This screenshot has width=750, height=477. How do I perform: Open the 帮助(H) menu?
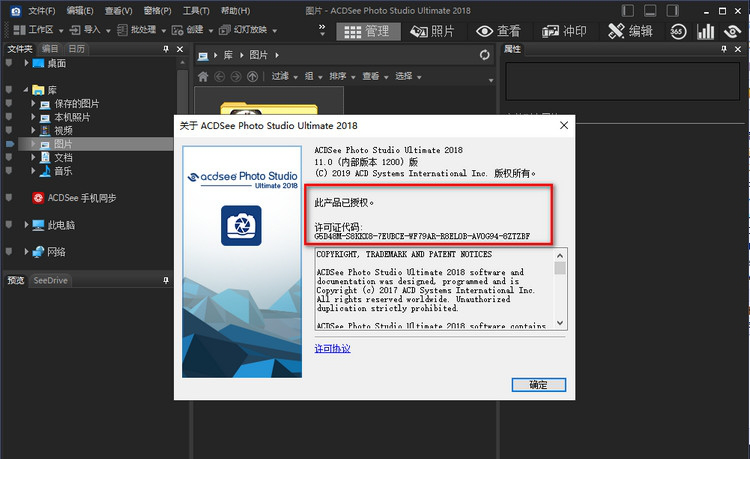(x=235, y=11)
